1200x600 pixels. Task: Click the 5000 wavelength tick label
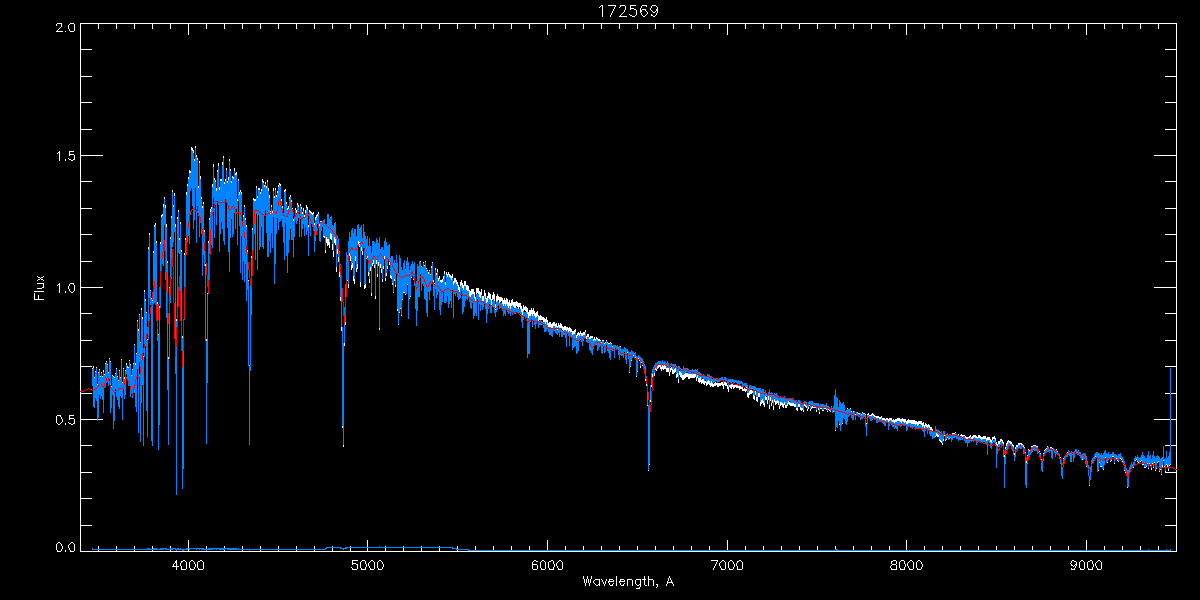[x=367, y=565]
